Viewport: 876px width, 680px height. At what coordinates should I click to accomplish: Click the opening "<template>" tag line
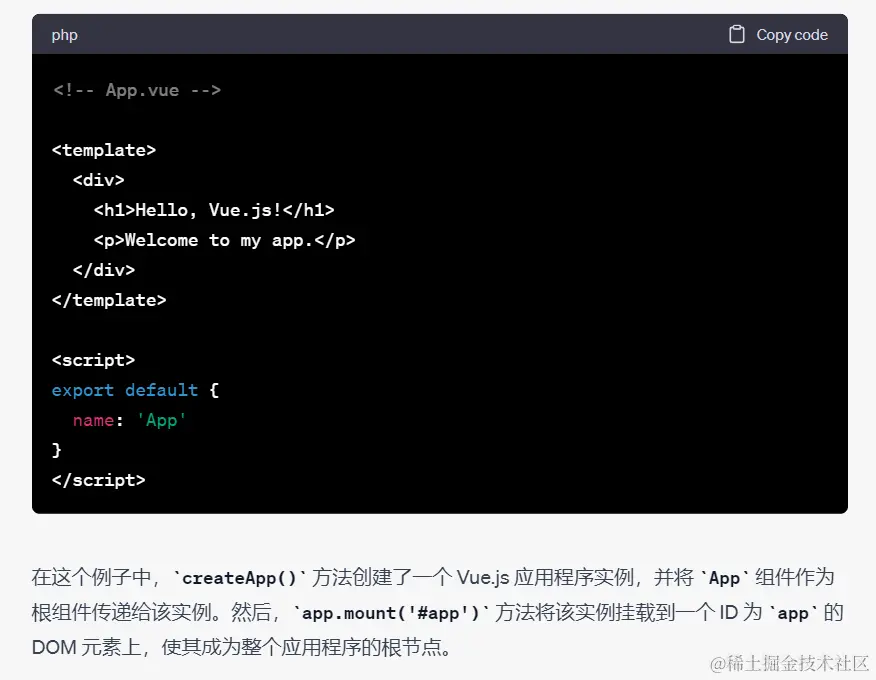pyautogui.click(x=104, y=150)
